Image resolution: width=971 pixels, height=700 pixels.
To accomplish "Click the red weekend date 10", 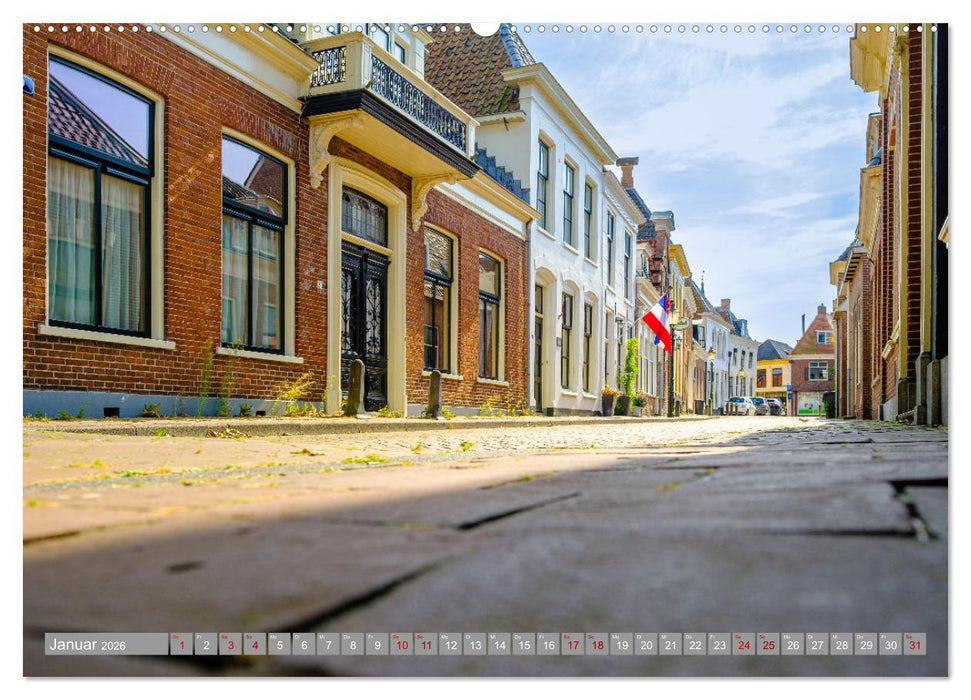I will pos(401,646).
